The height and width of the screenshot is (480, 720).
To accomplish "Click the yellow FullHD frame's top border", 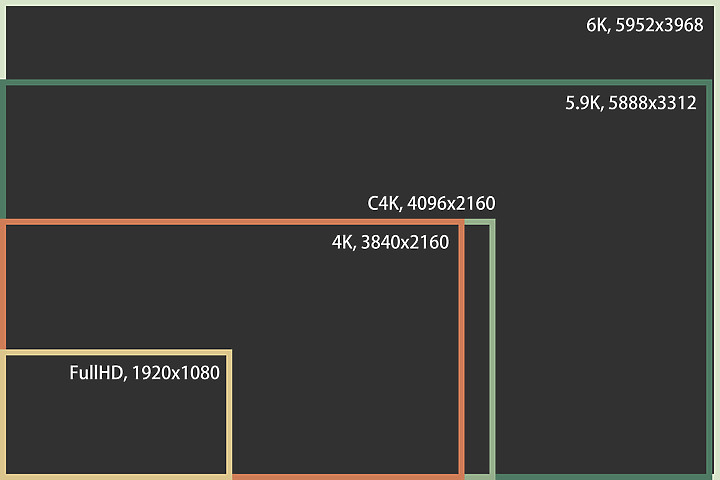I will point(116,352).
